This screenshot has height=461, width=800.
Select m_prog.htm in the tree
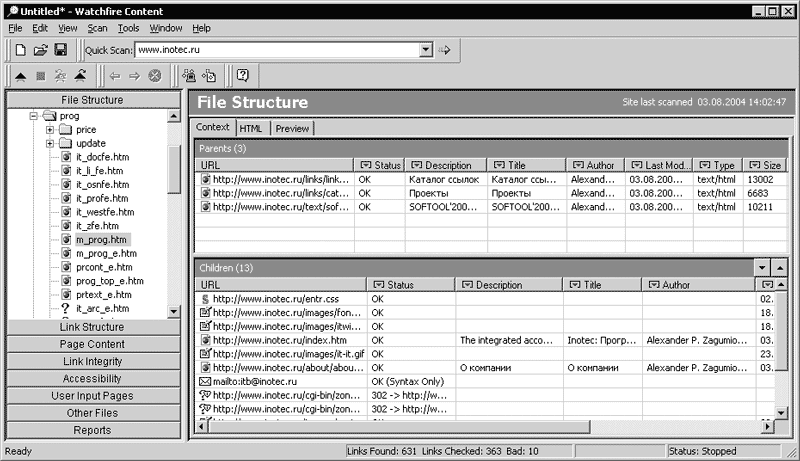tap(101, 239)
